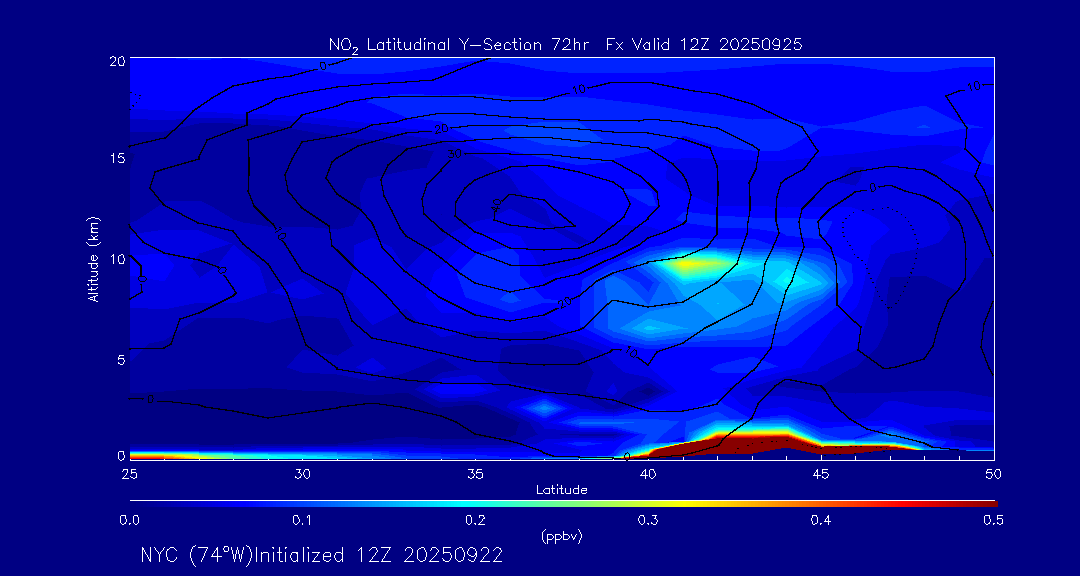1080x576 pixels.
Task: Click latitude axis tick label 50
Action: point(994,474)
